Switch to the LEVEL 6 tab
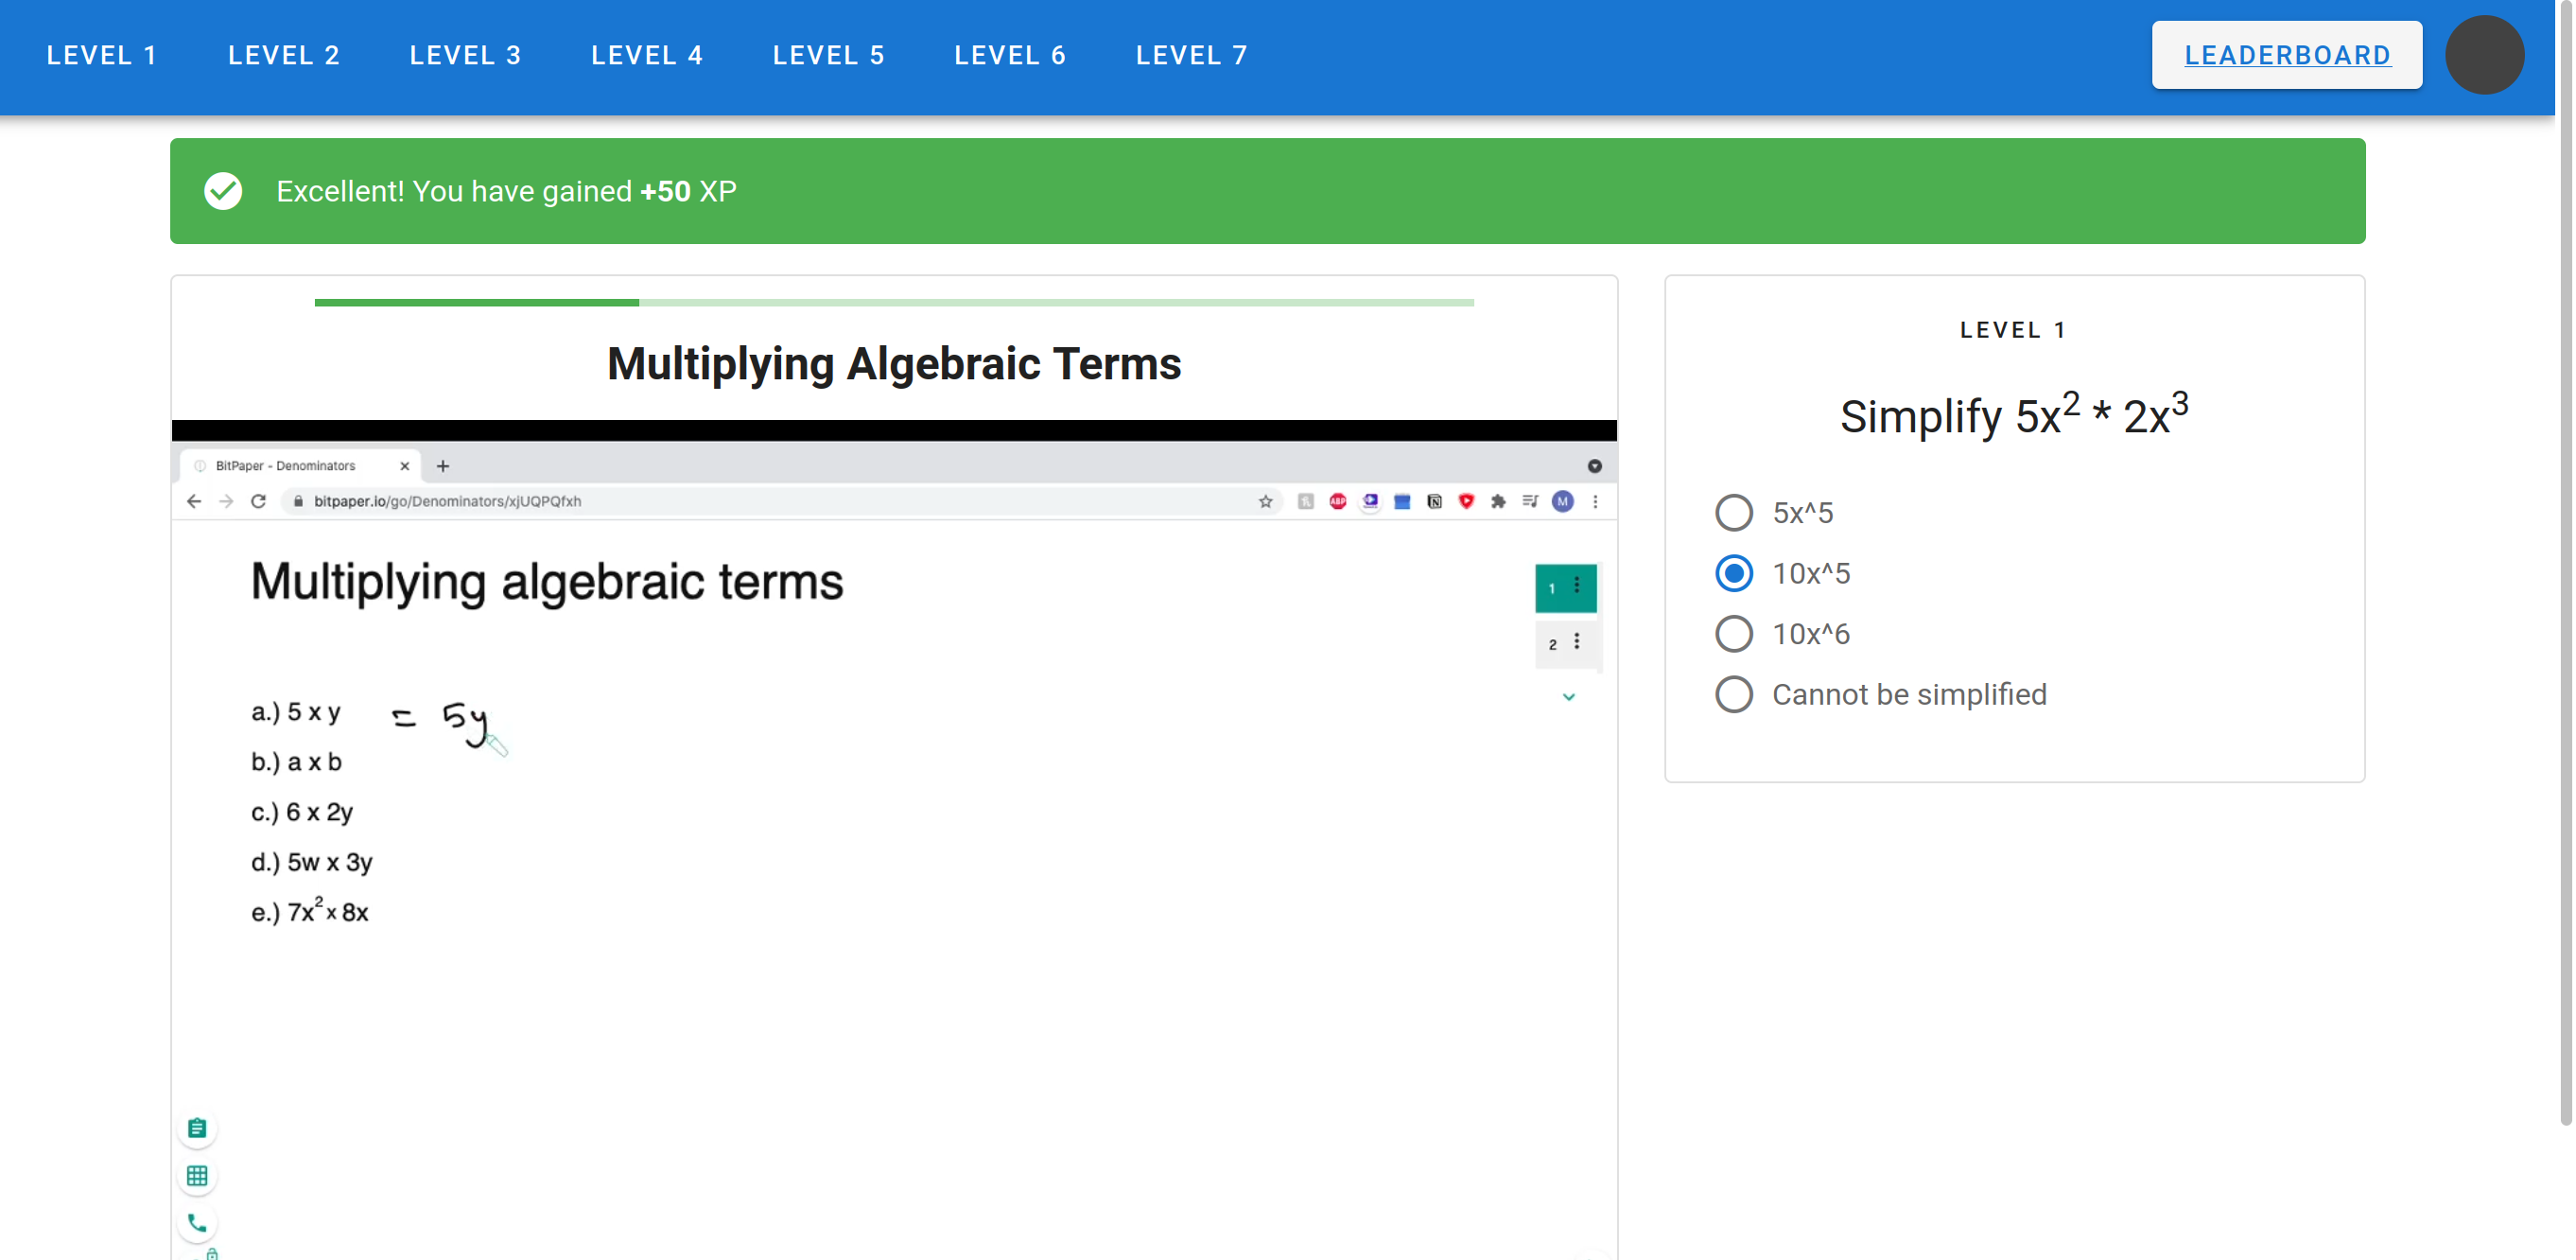The height and width of the screenshot is (1260, 2576). click(x=1010, y=56)
